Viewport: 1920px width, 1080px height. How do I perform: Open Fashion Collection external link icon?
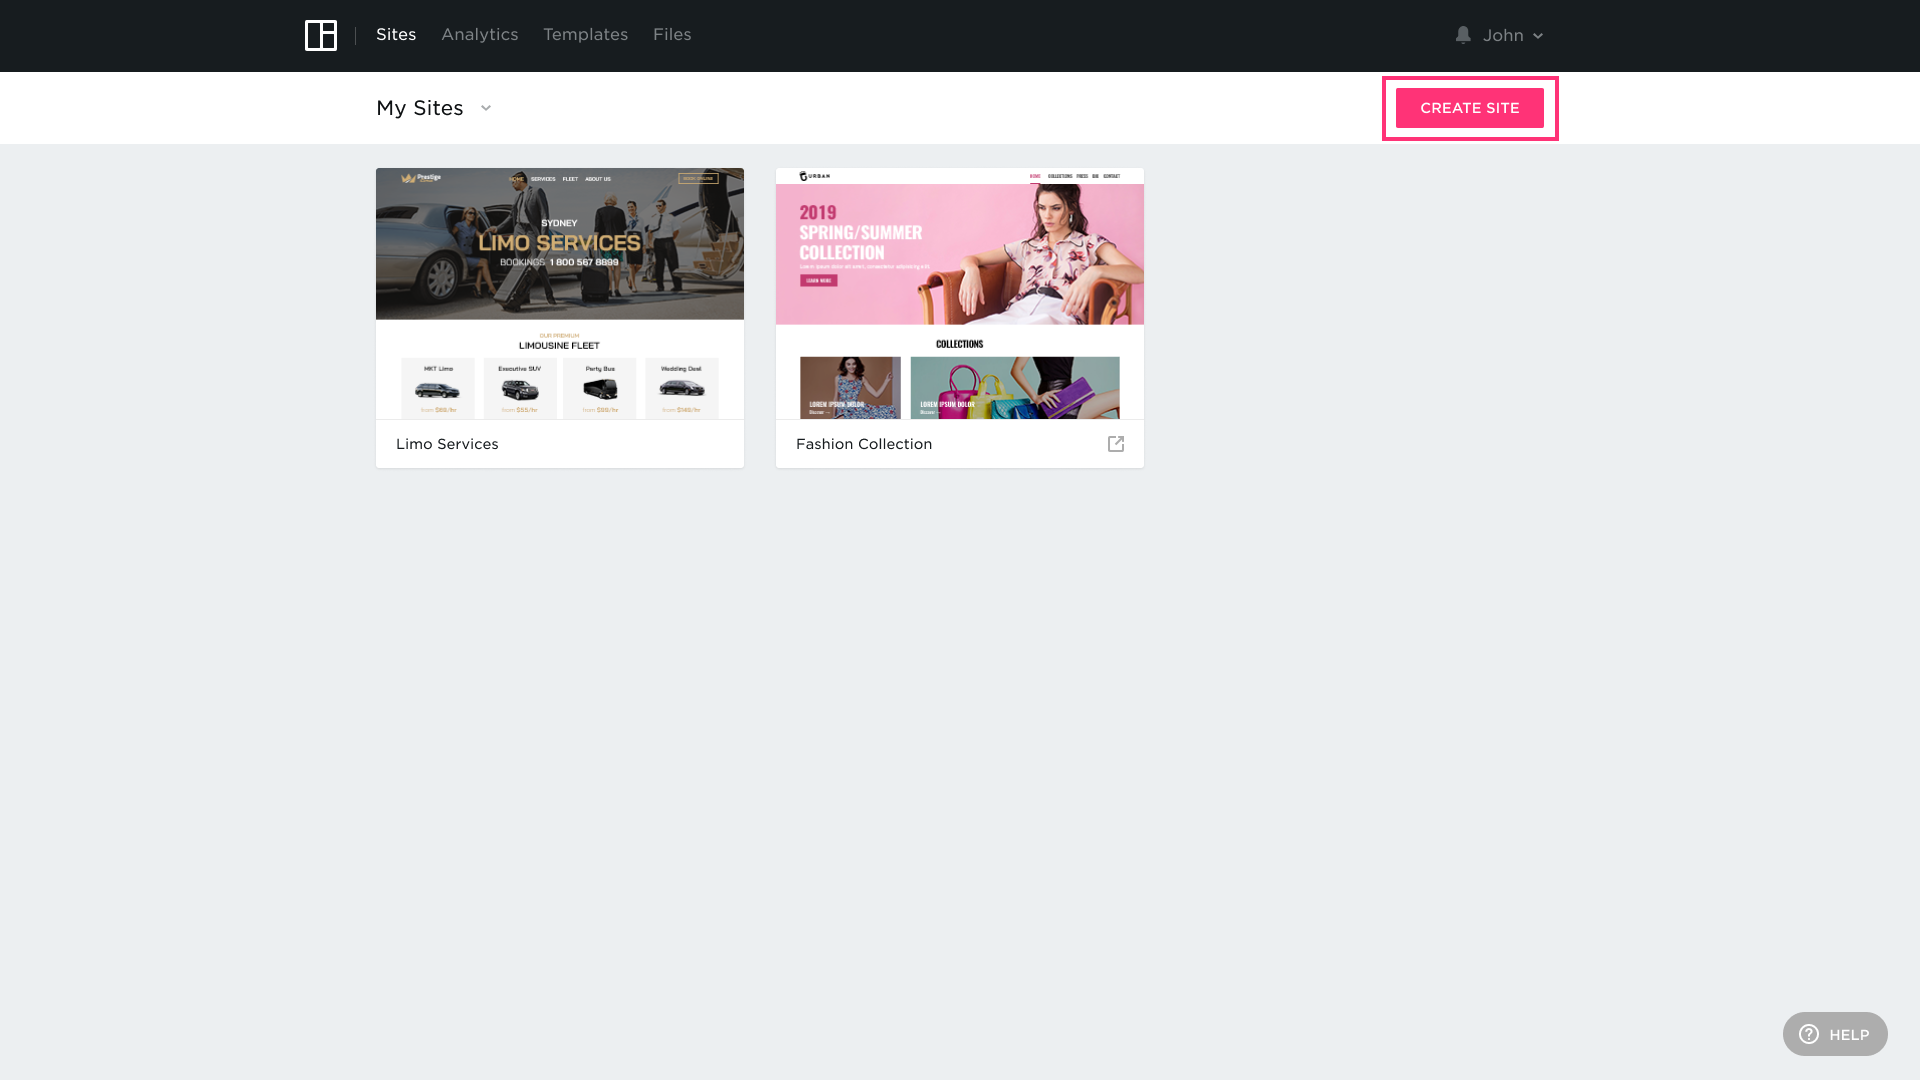[x=1116, y=444]
